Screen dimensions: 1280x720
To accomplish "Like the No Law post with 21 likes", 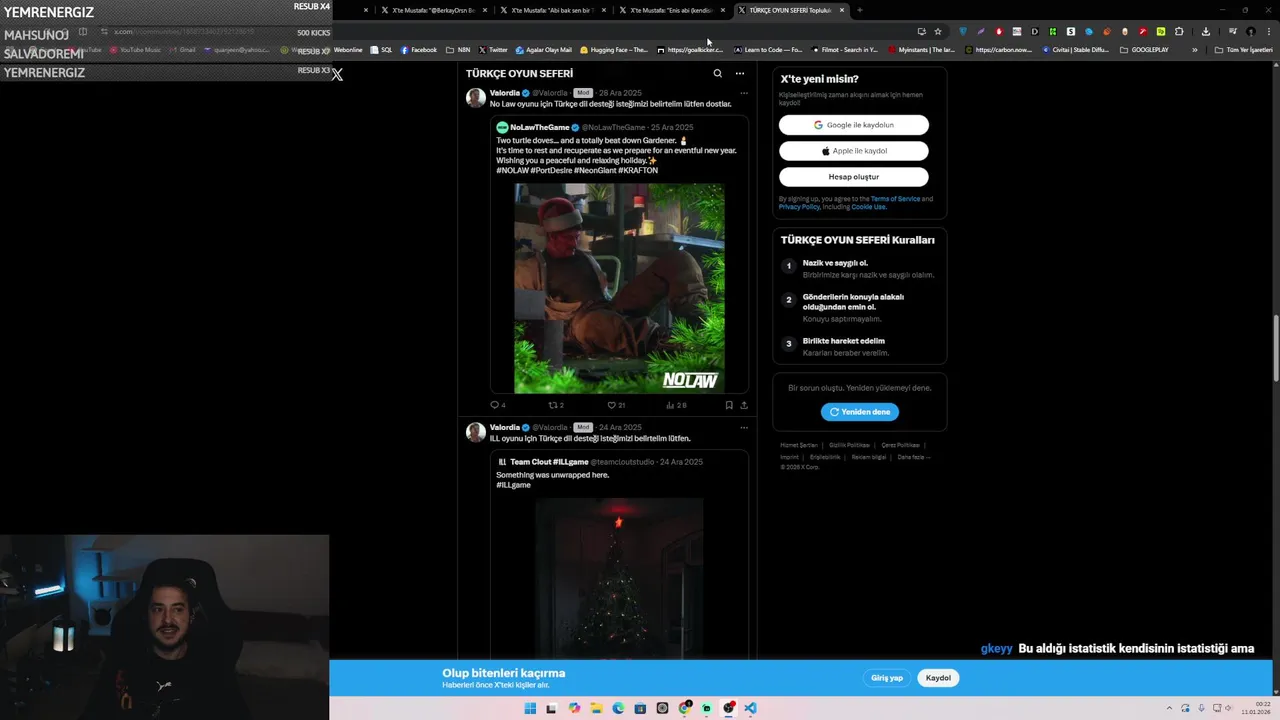I will click(x=616, y=405).
